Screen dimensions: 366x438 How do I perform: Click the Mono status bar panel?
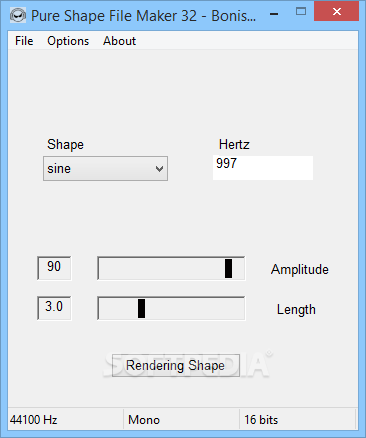(181, 420)
